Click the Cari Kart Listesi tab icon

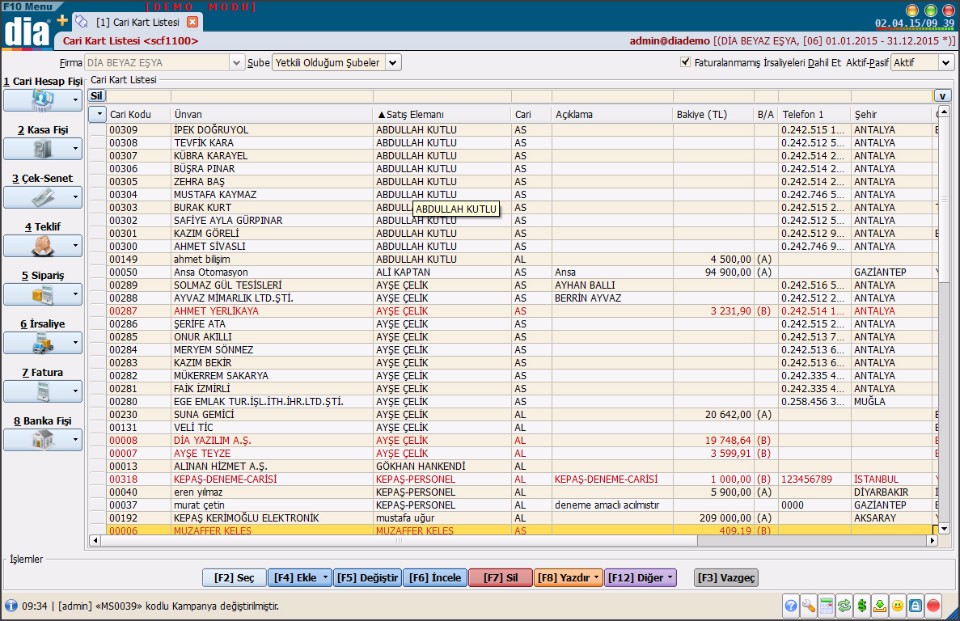coord(81,22)
